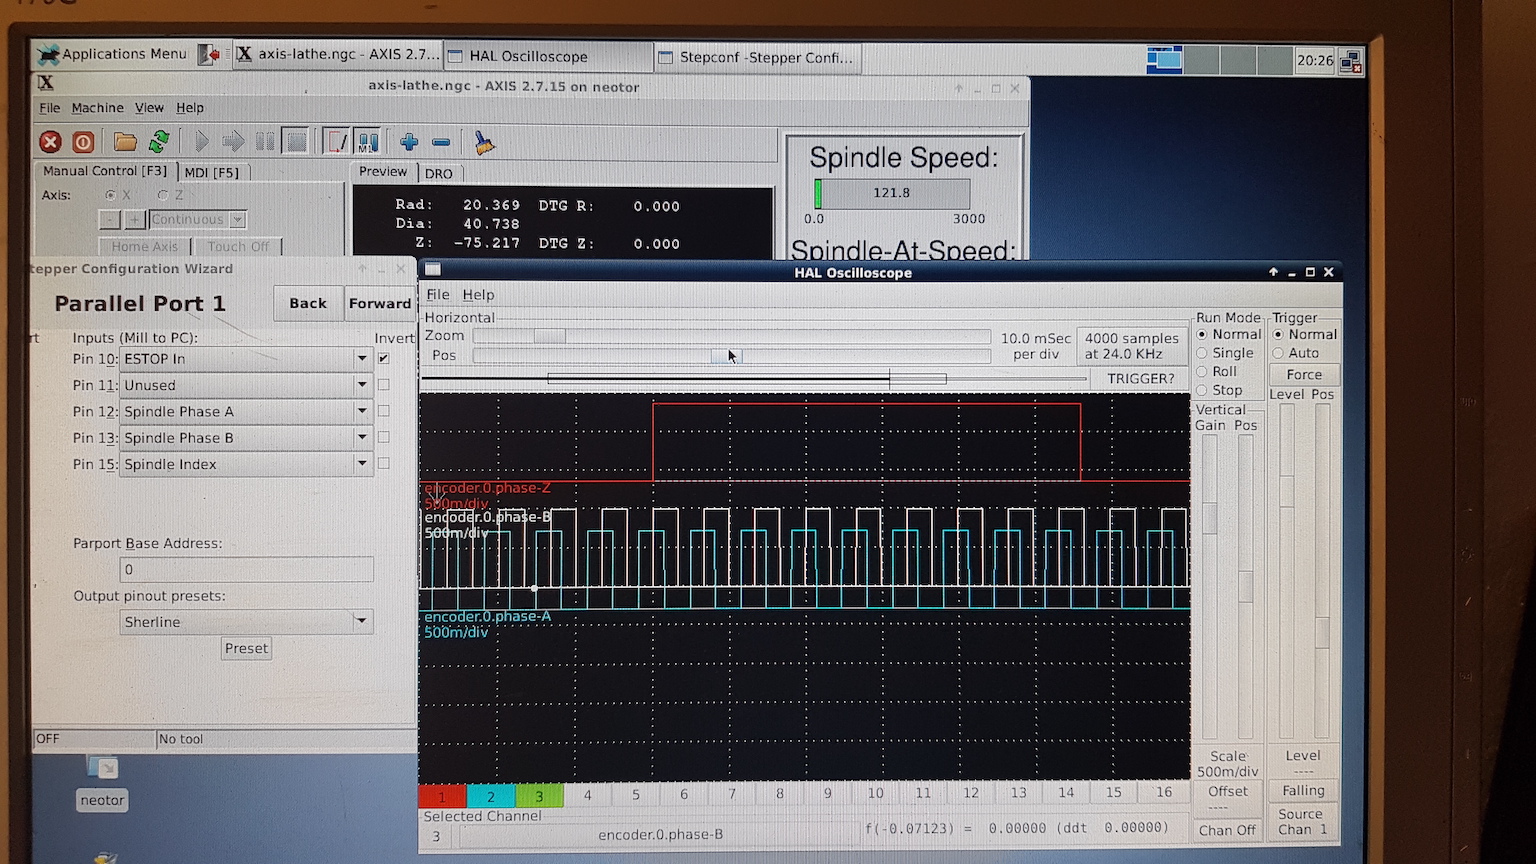Viewport: 1536px width, 864px height.
Task: Reload the current file with green arrows
Action: pos(158,142)
